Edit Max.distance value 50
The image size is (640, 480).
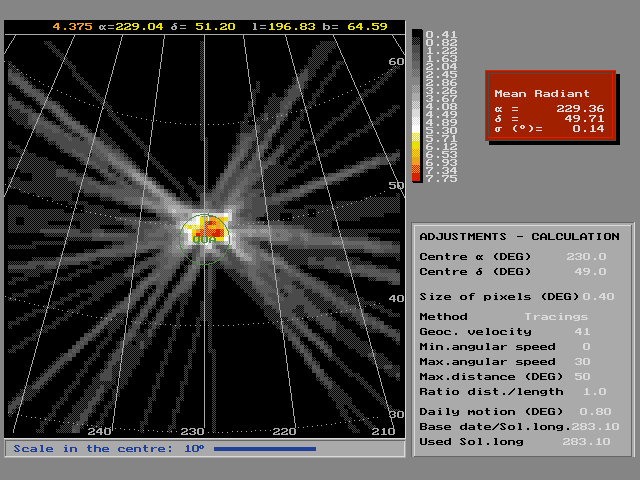point(582,377)
